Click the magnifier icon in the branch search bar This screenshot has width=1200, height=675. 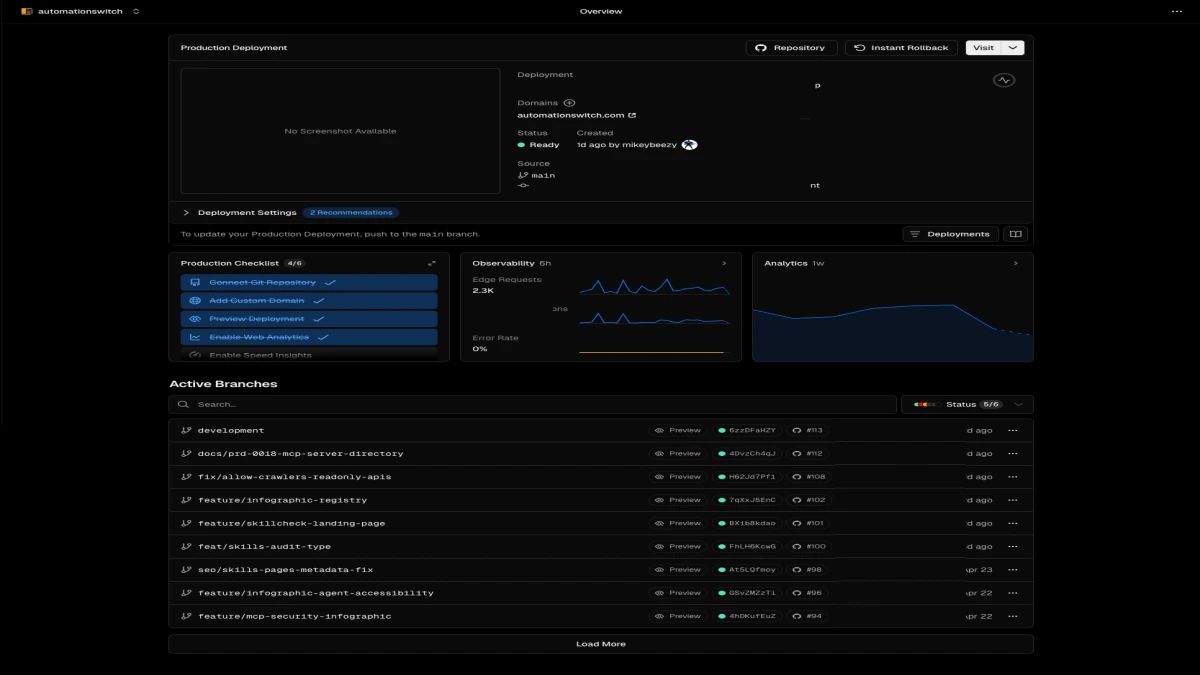183,404
